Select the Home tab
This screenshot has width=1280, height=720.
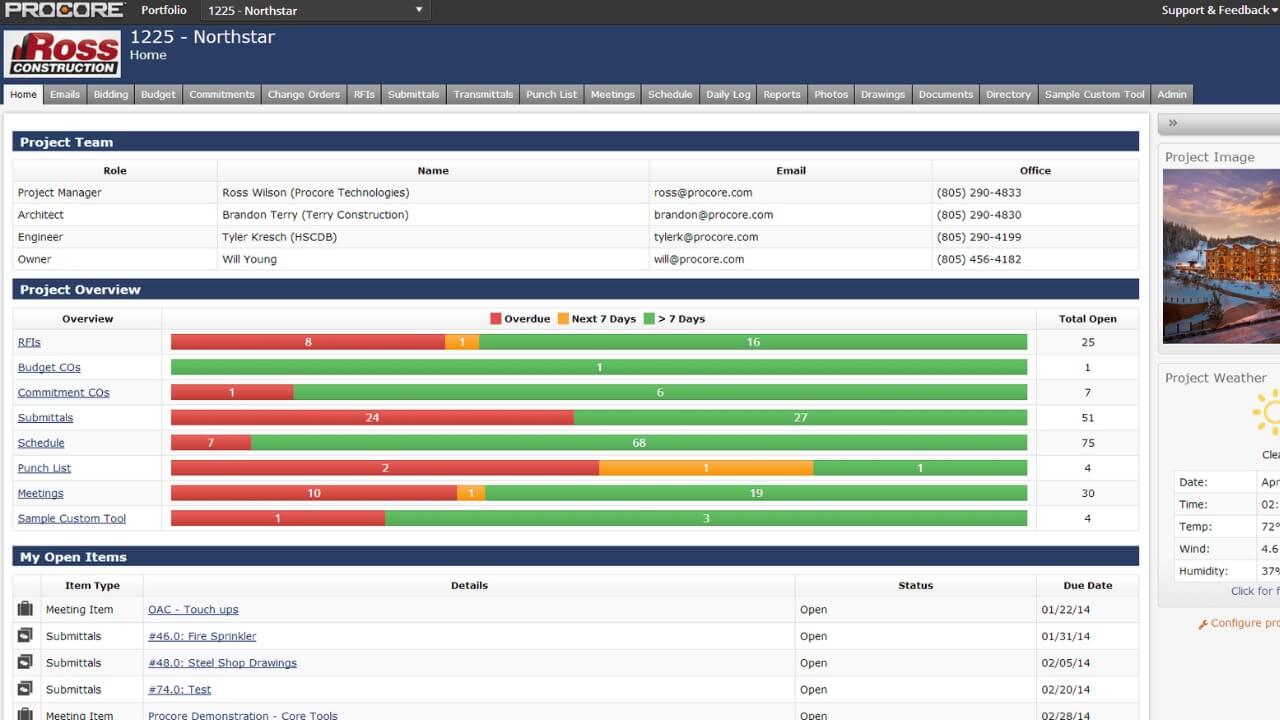(x=23, y=94)
